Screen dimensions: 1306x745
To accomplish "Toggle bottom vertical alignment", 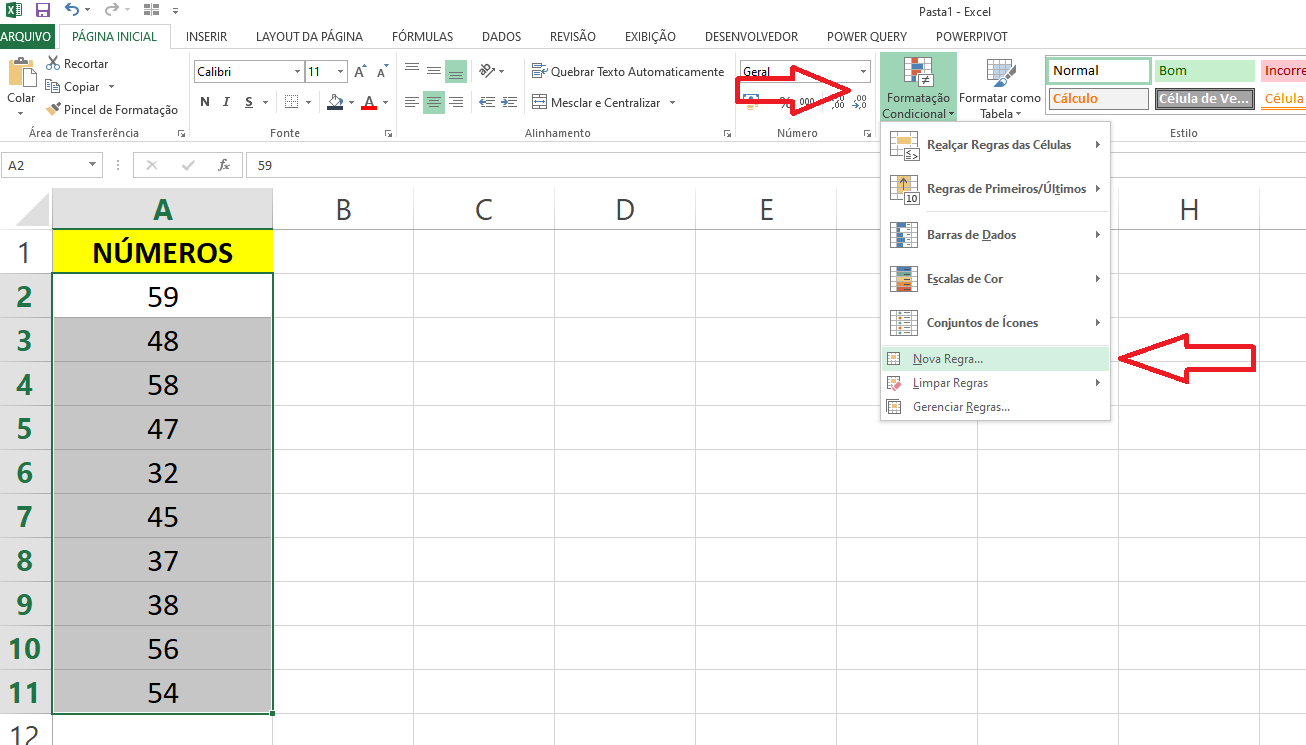I will [x=456, y=71].
